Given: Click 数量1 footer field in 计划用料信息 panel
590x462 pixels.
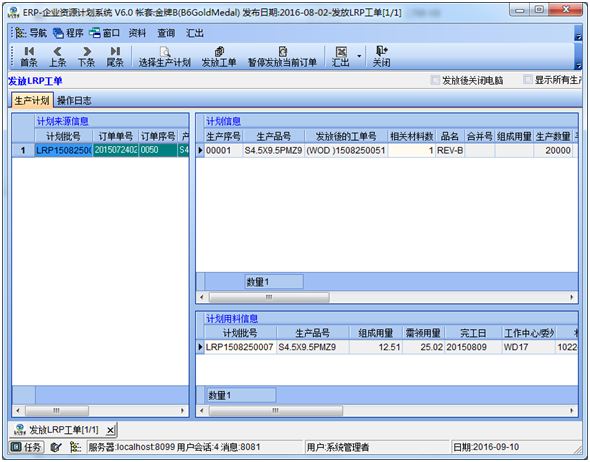Looking at the screenshot, I should click(x=241, y=395).
